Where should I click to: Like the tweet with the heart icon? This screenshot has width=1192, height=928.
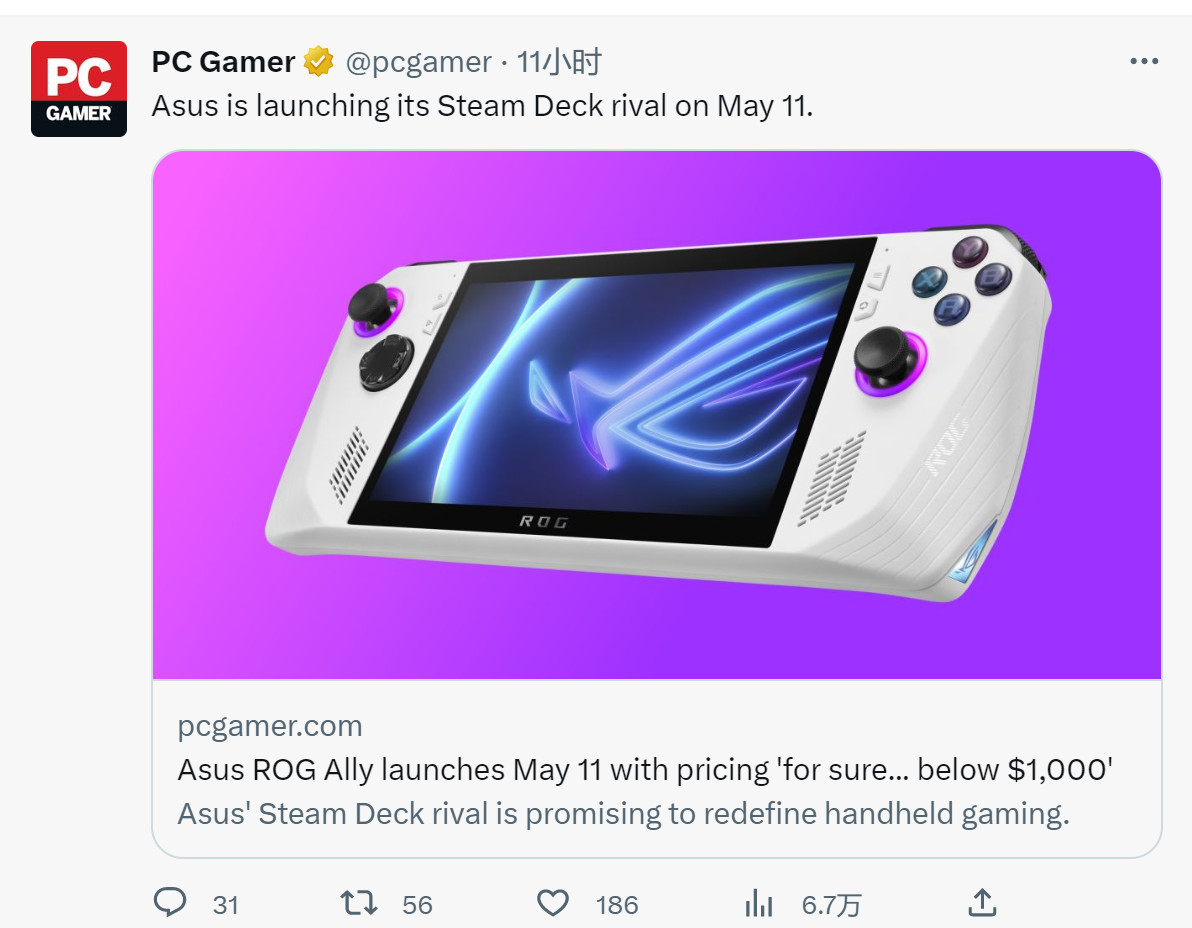[553, 904]
